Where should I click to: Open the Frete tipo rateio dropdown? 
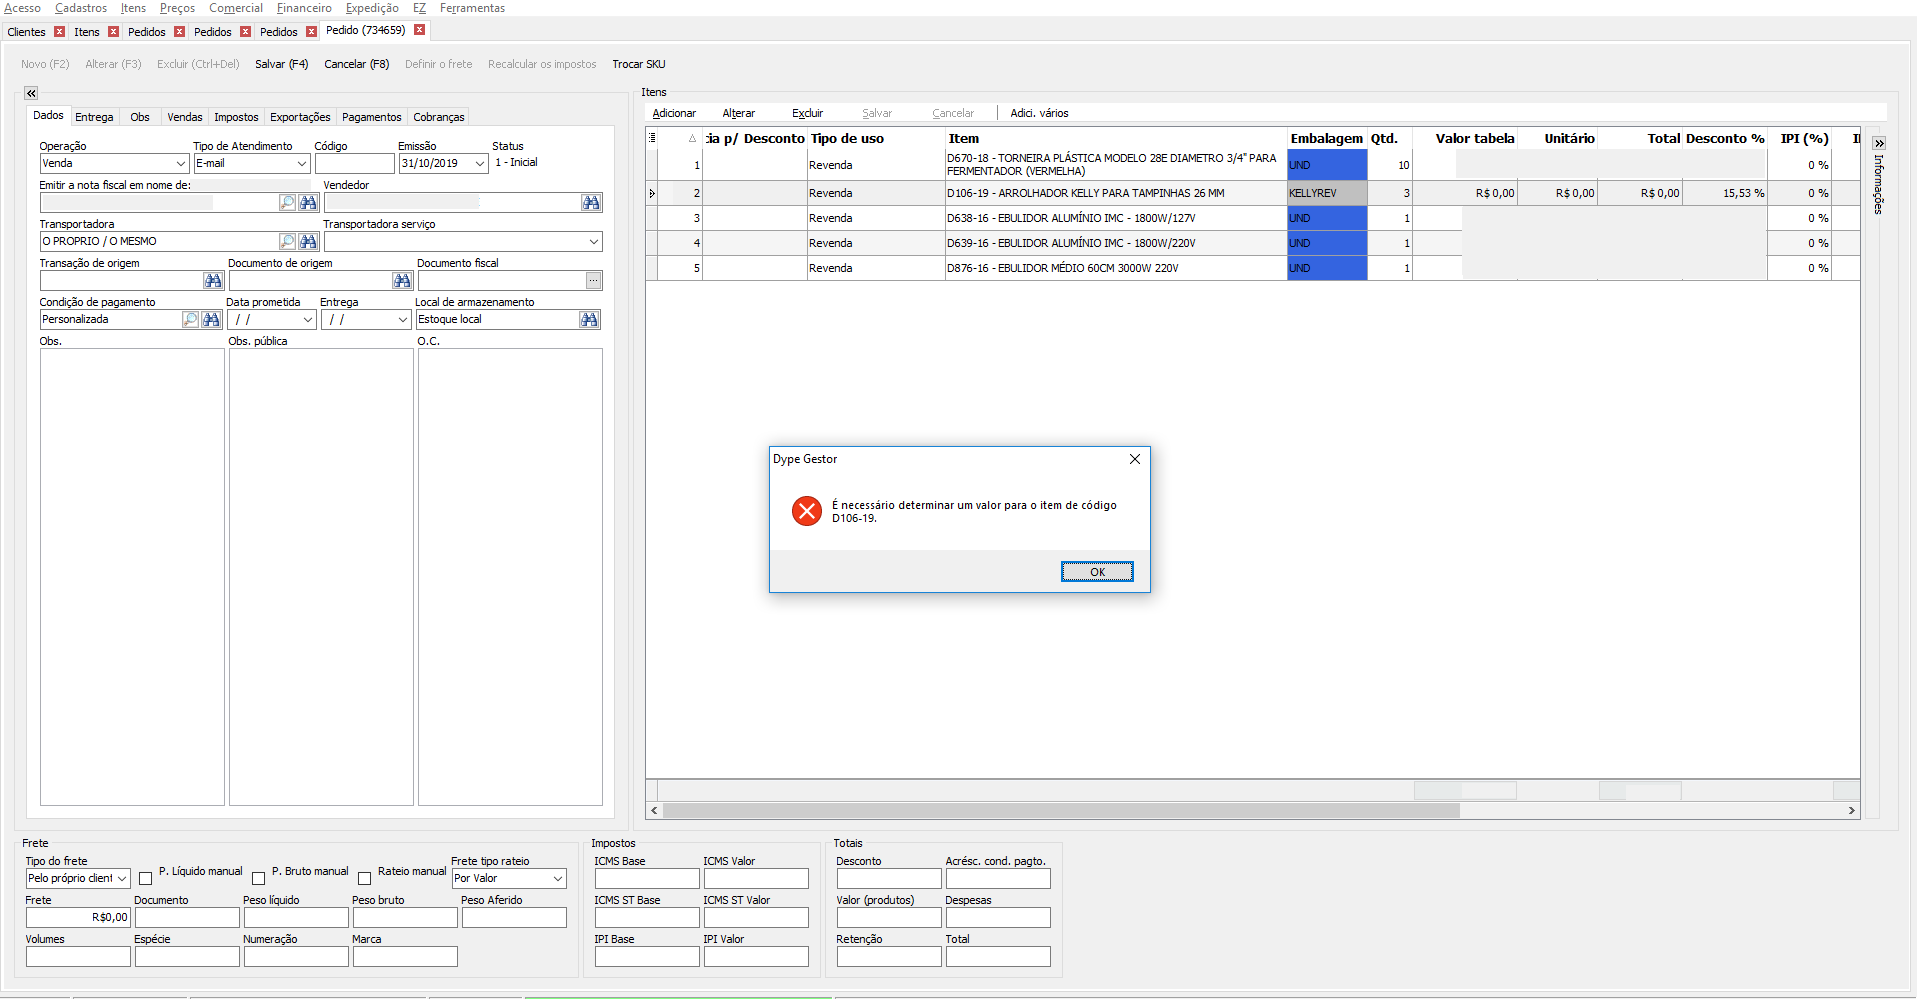click(558, 878)
